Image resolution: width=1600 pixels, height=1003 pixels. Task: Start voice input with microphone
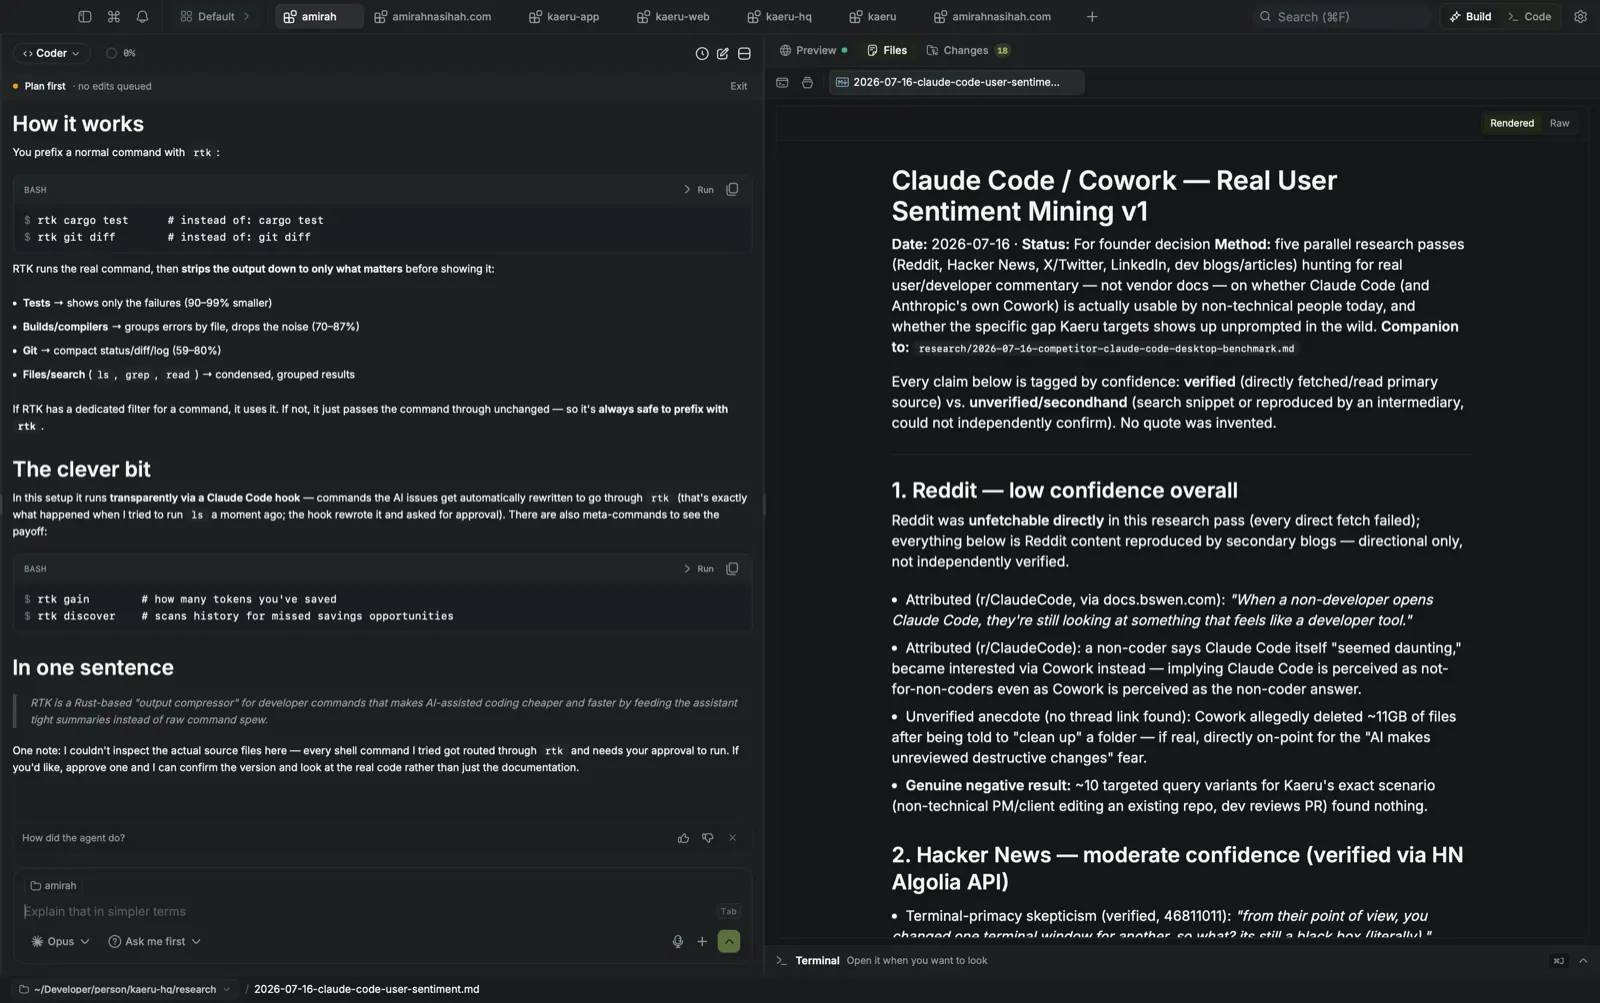678,941
